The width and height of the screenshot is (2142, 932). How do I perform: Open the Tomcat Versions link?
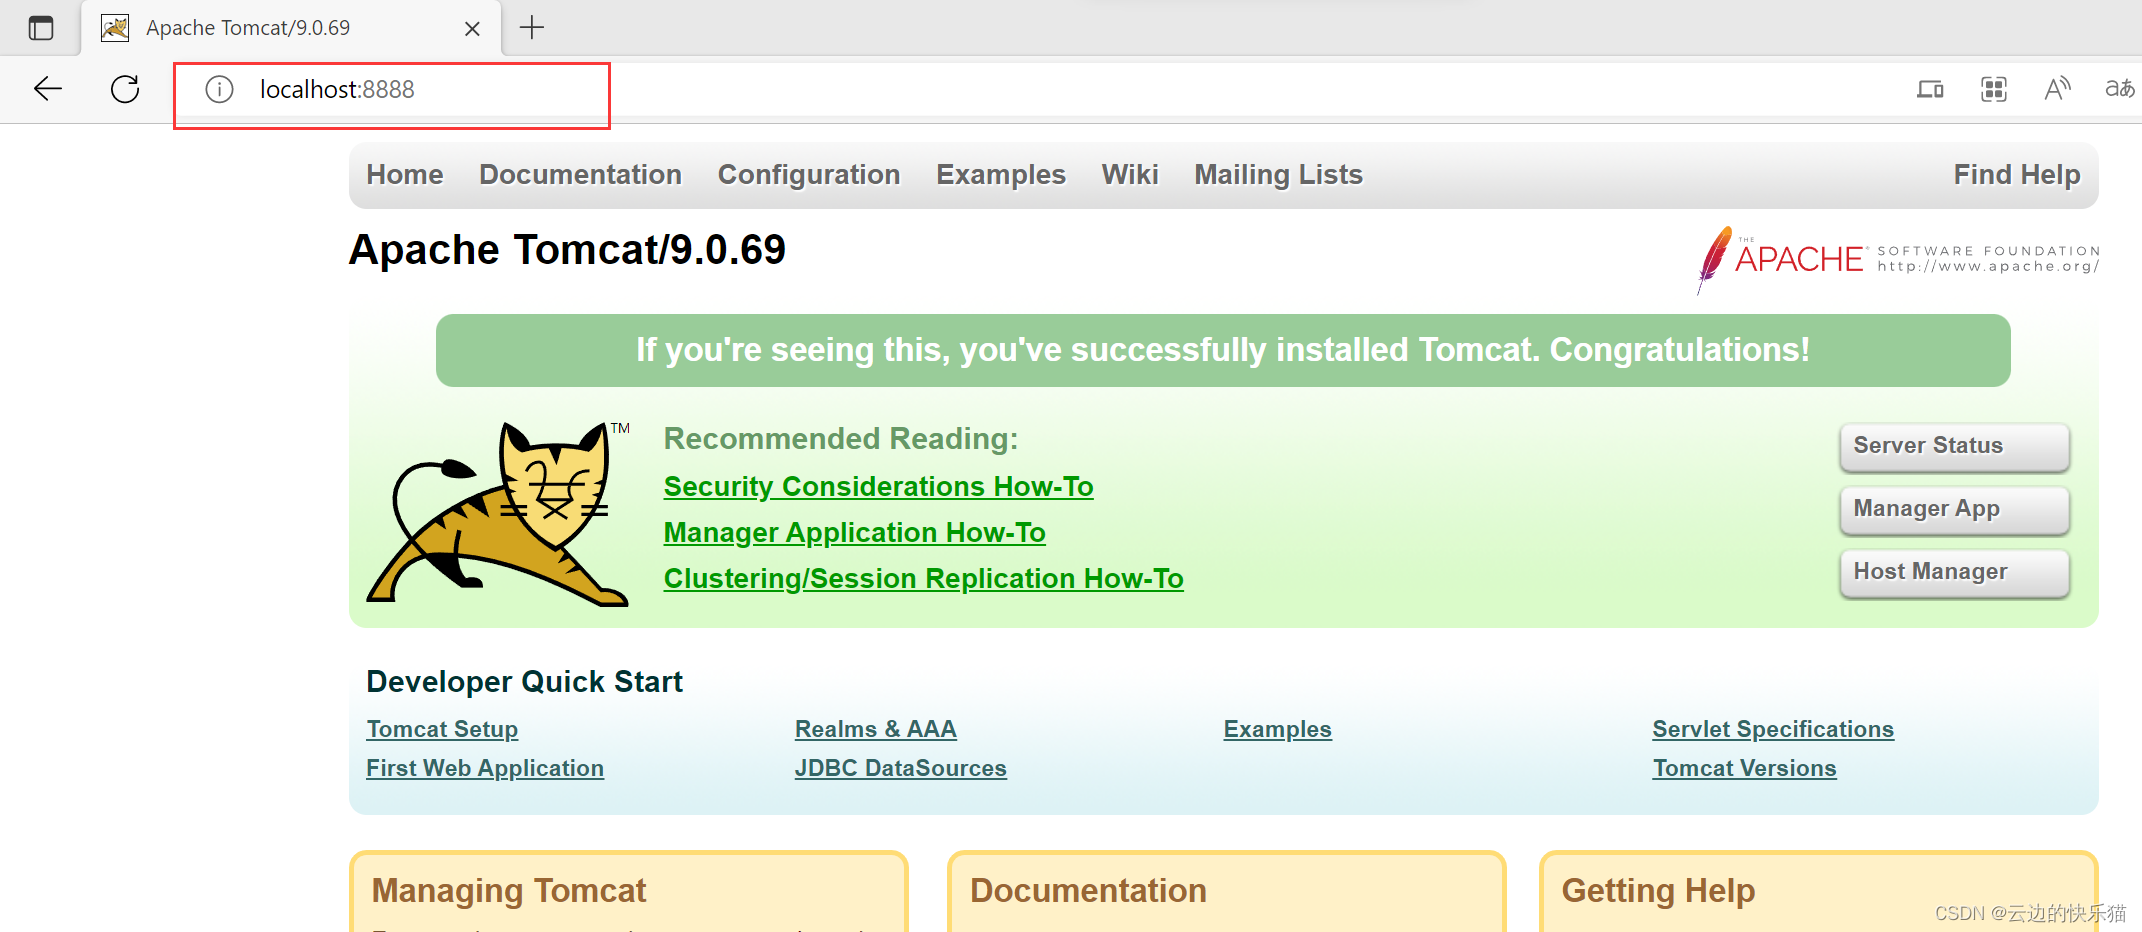pyautogui.click(x=1744, y=768)
